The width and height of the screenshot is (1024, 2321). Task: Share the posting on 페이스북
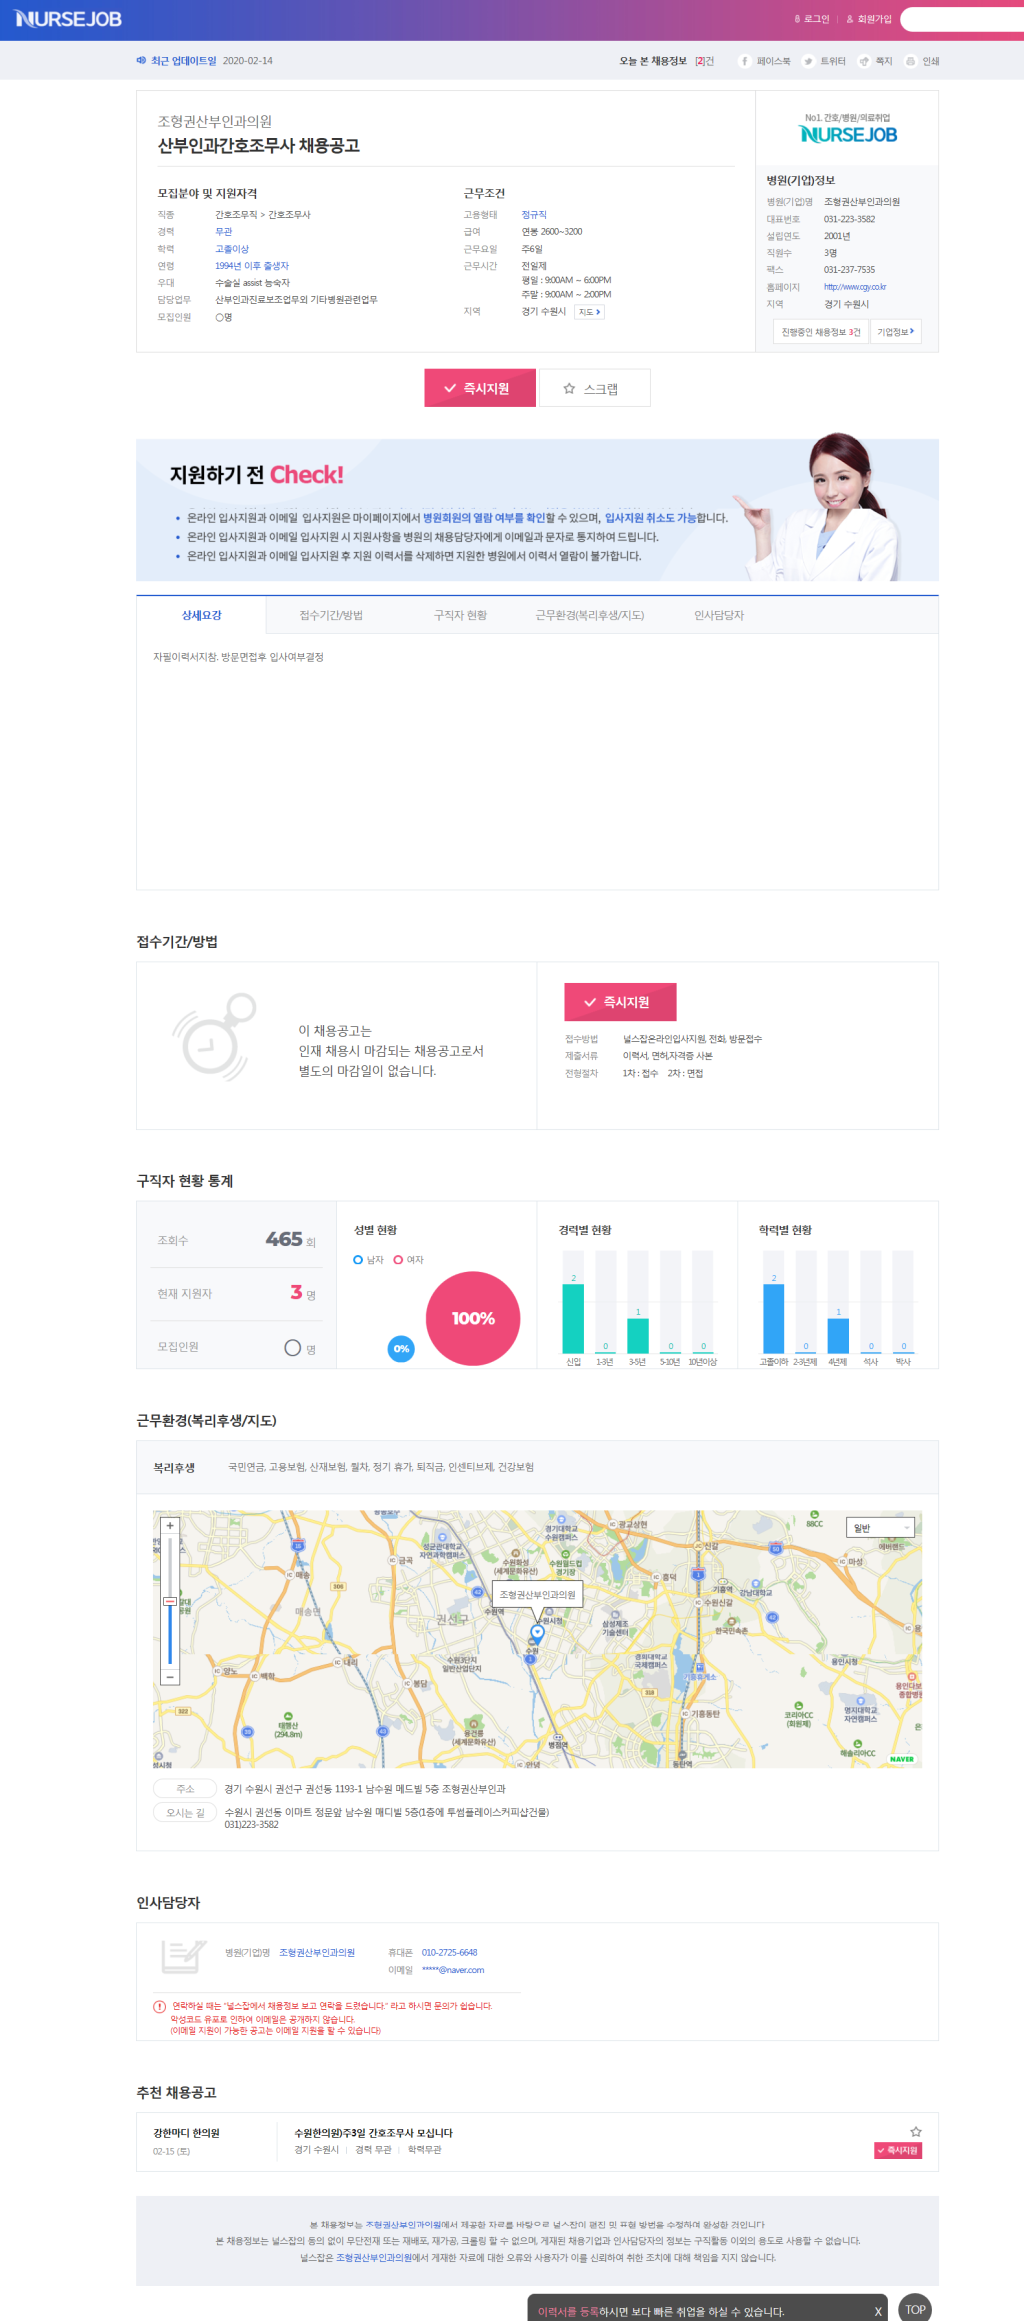(x=765, y=61)
